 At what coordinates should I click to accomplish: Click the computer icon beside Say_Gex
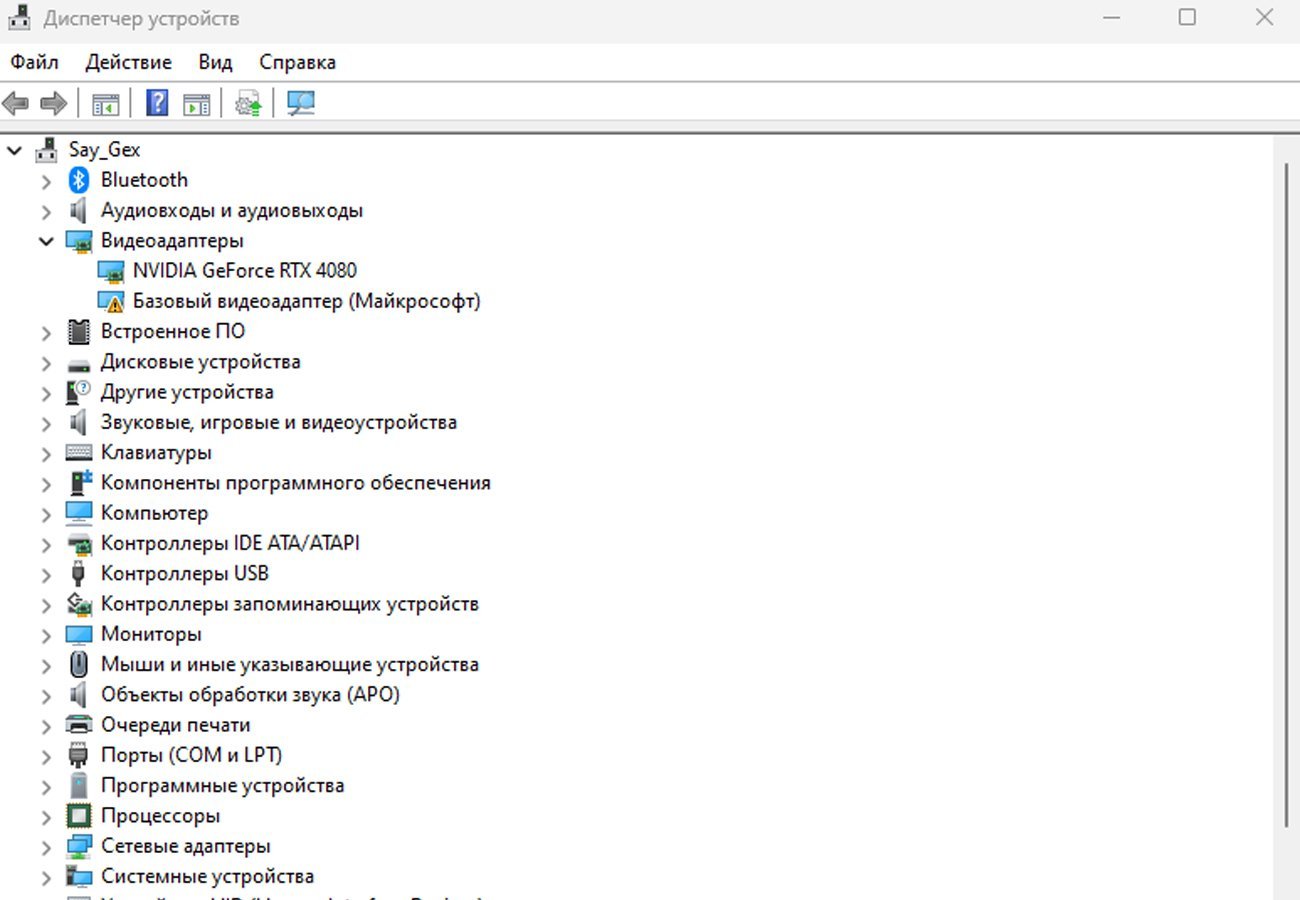(47, 150)
